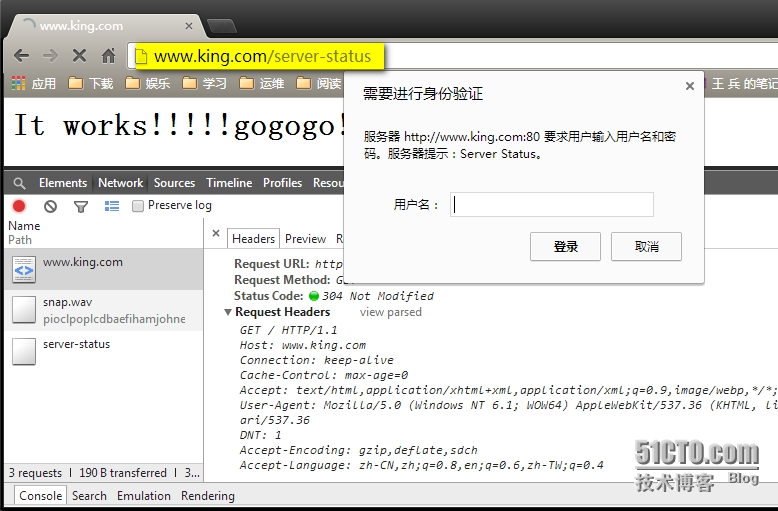778x511 pixels.
Task: Click the DevTools search magnifier icon
Action: click(19, 184)
